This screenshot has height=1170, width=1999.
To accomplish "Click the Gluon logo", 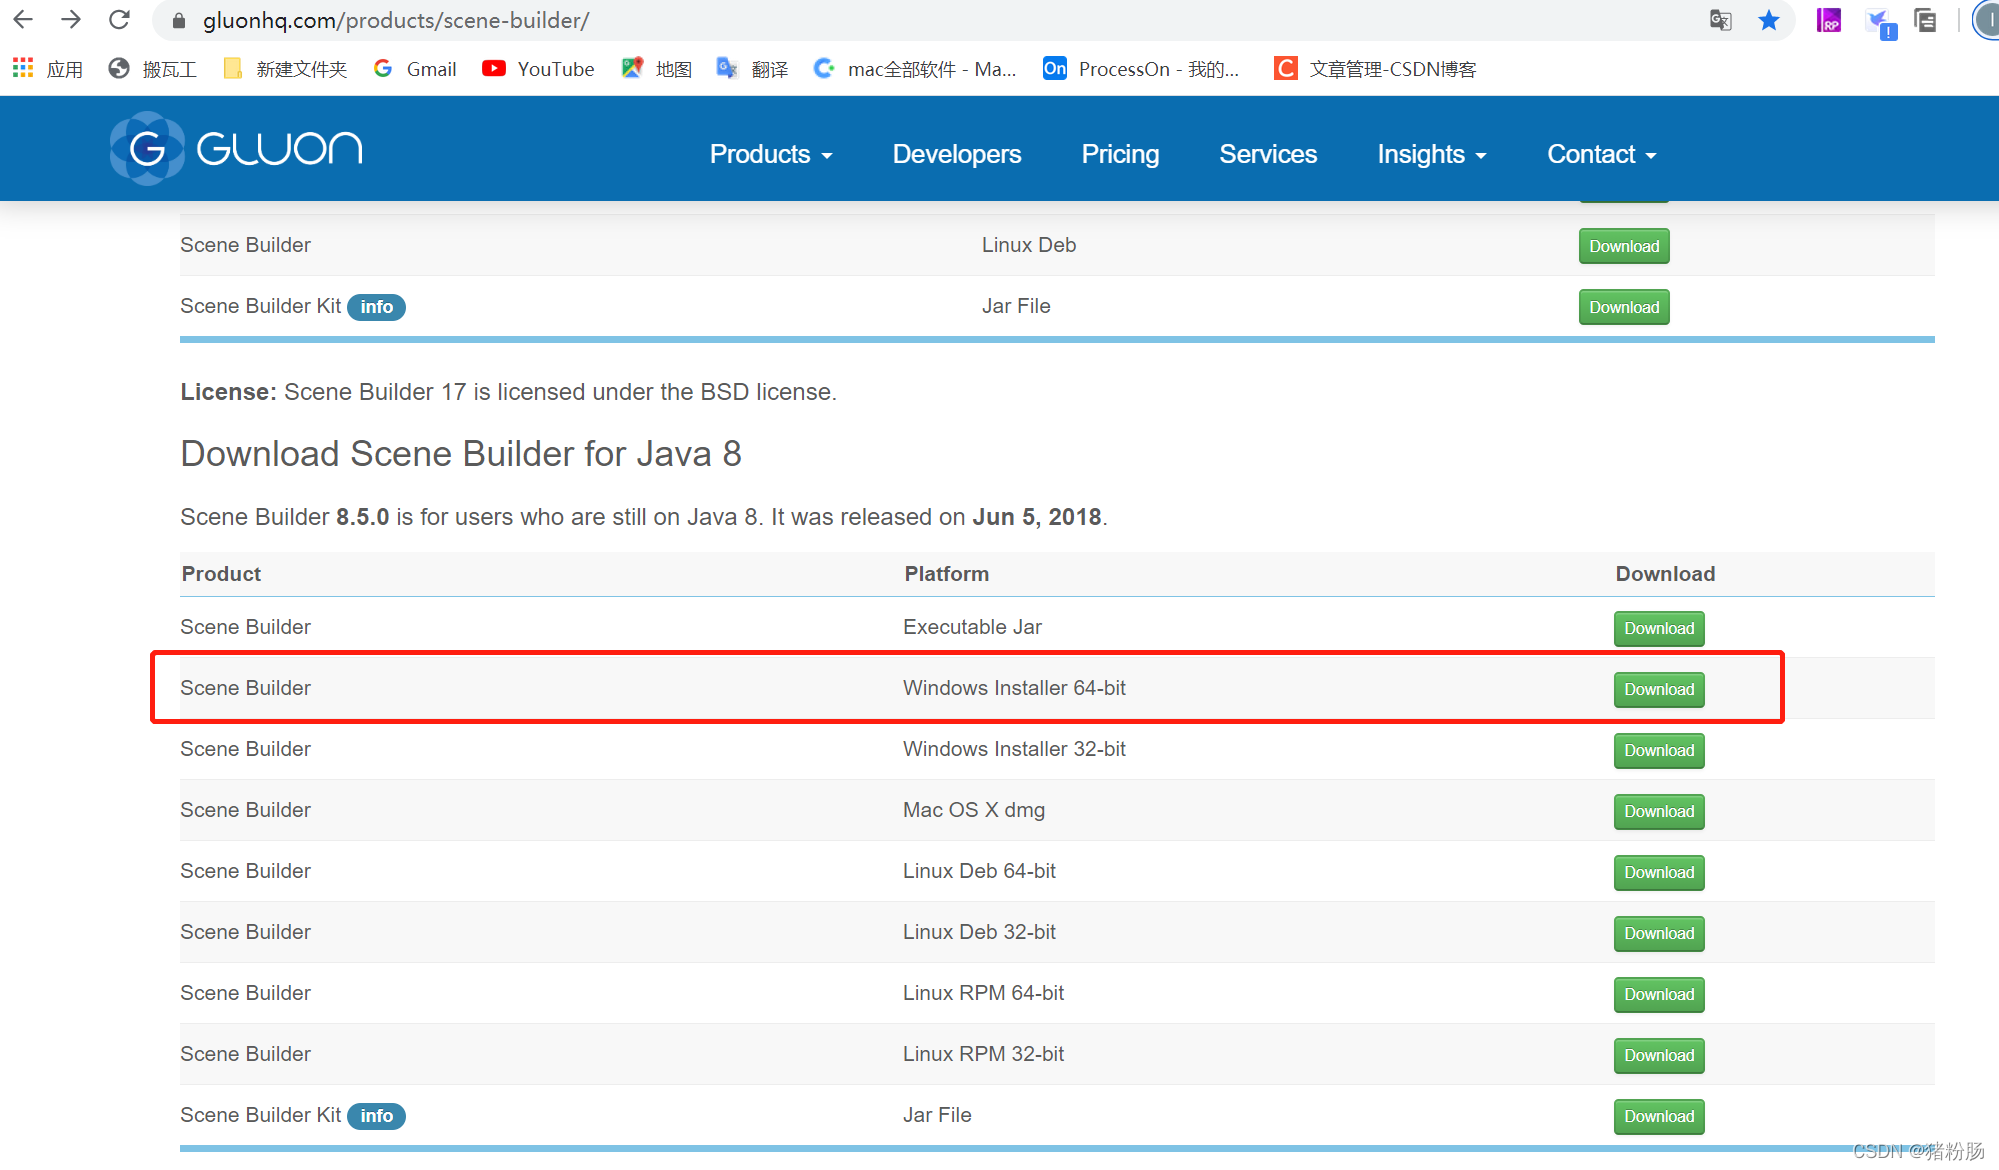I will [236, 148].
